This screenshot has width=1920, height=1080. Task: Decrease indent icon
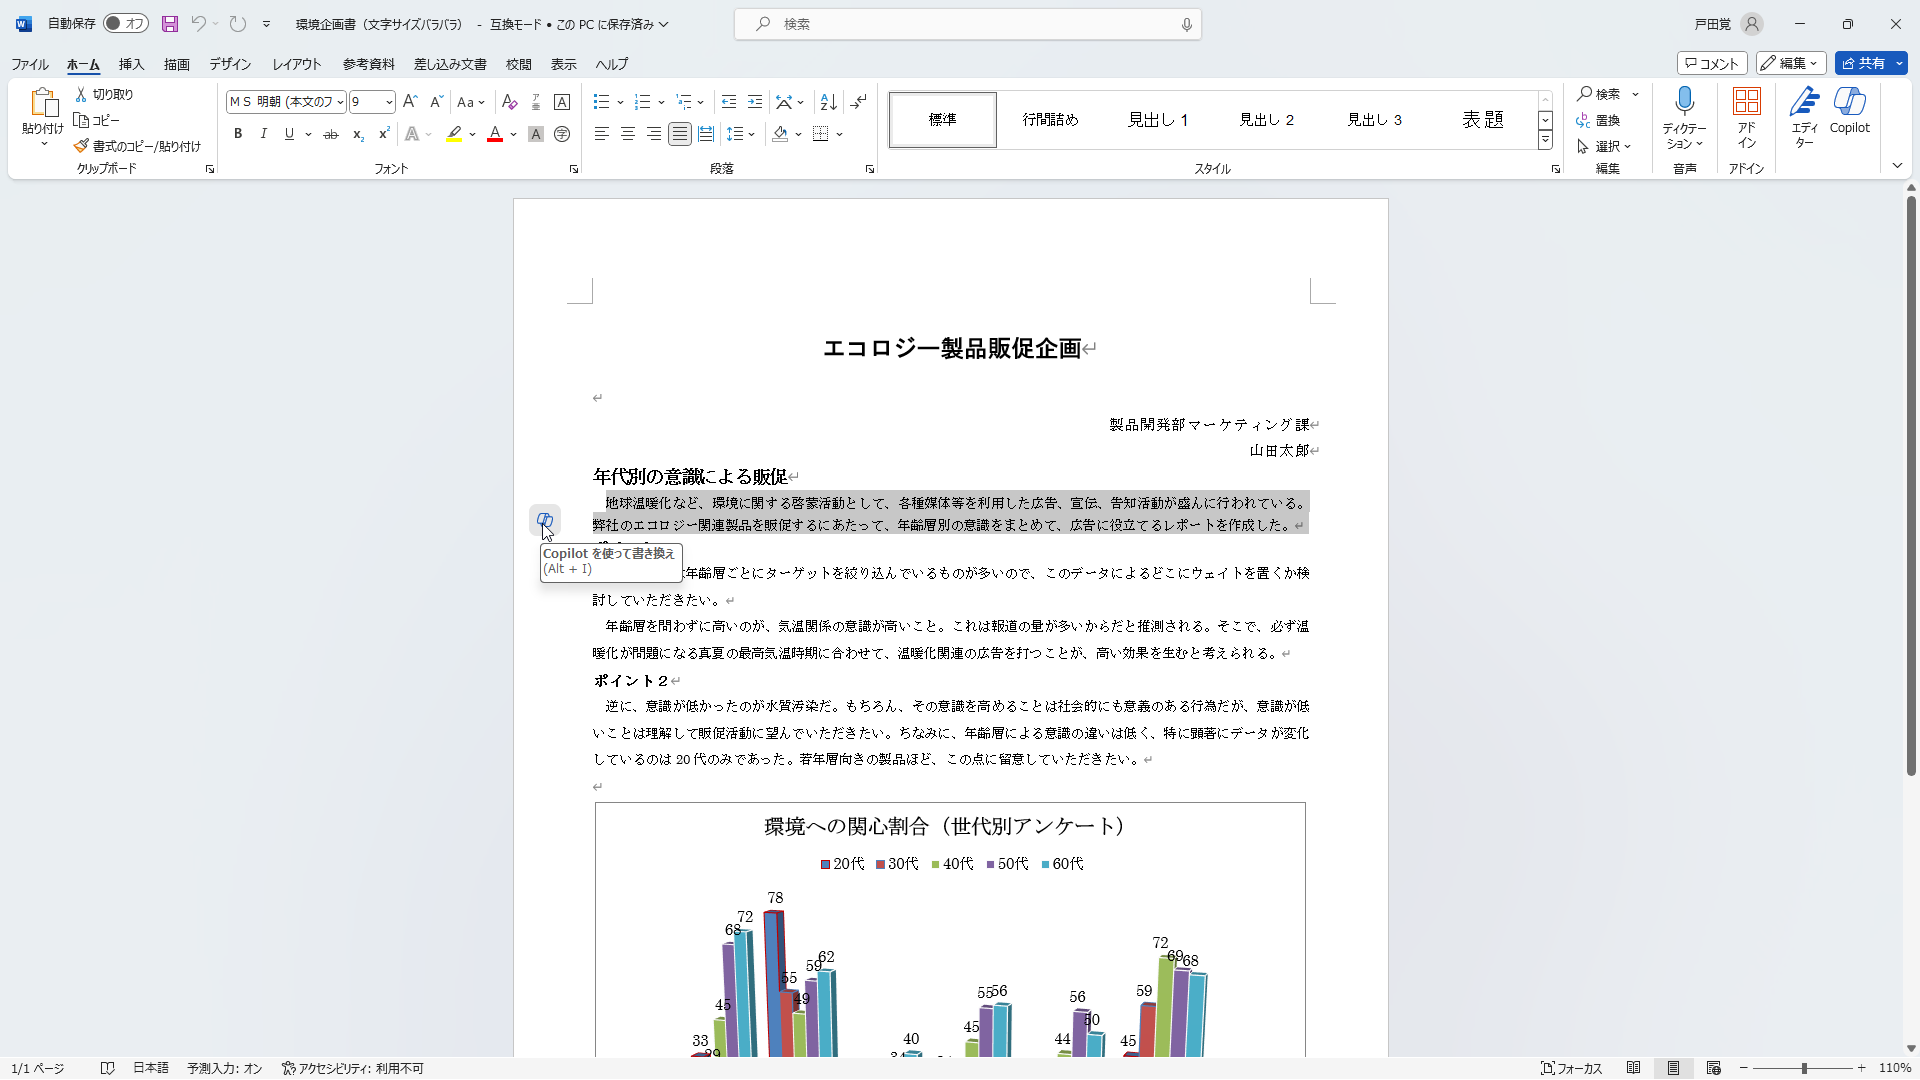tap(729, 102)
